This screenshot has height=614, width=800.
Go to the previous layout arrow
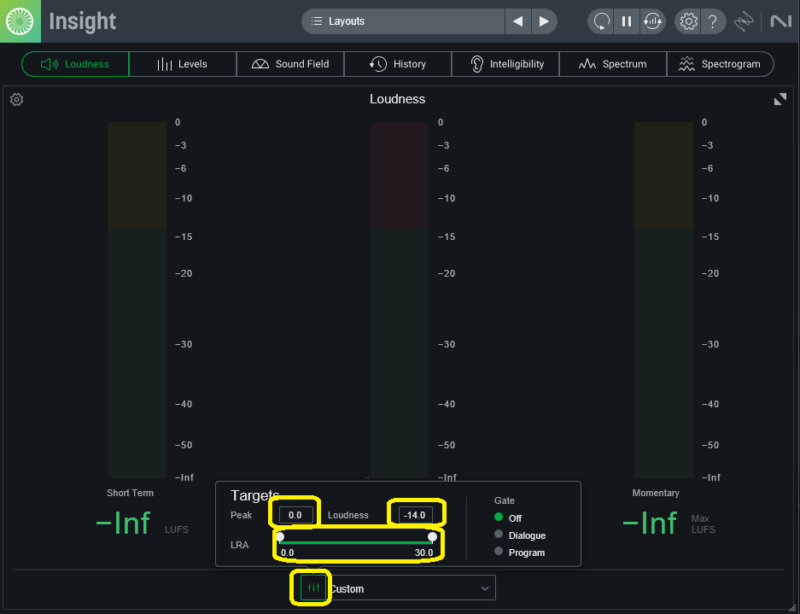point(517,21)
